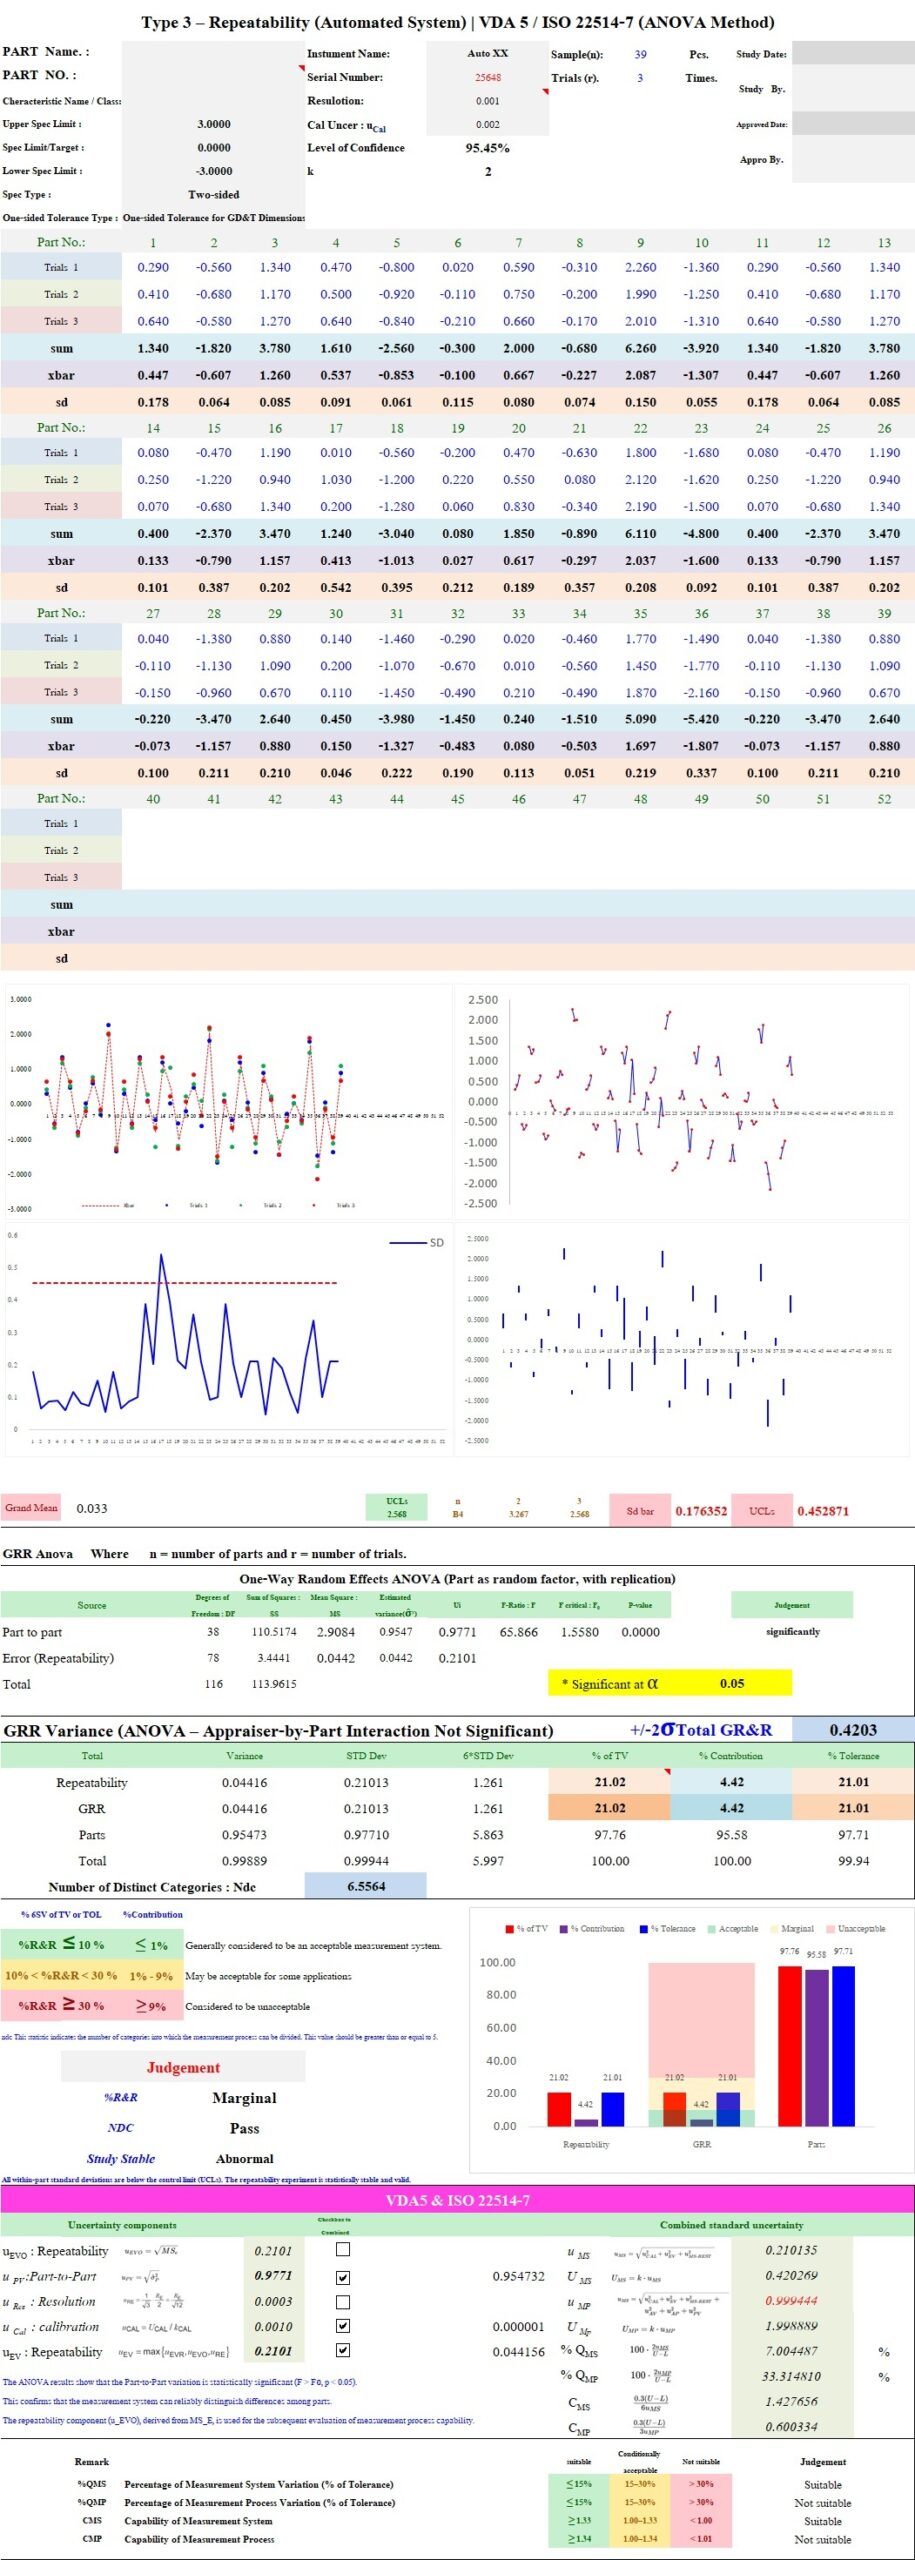Select the Instrument Name field Auto XX

487,53
